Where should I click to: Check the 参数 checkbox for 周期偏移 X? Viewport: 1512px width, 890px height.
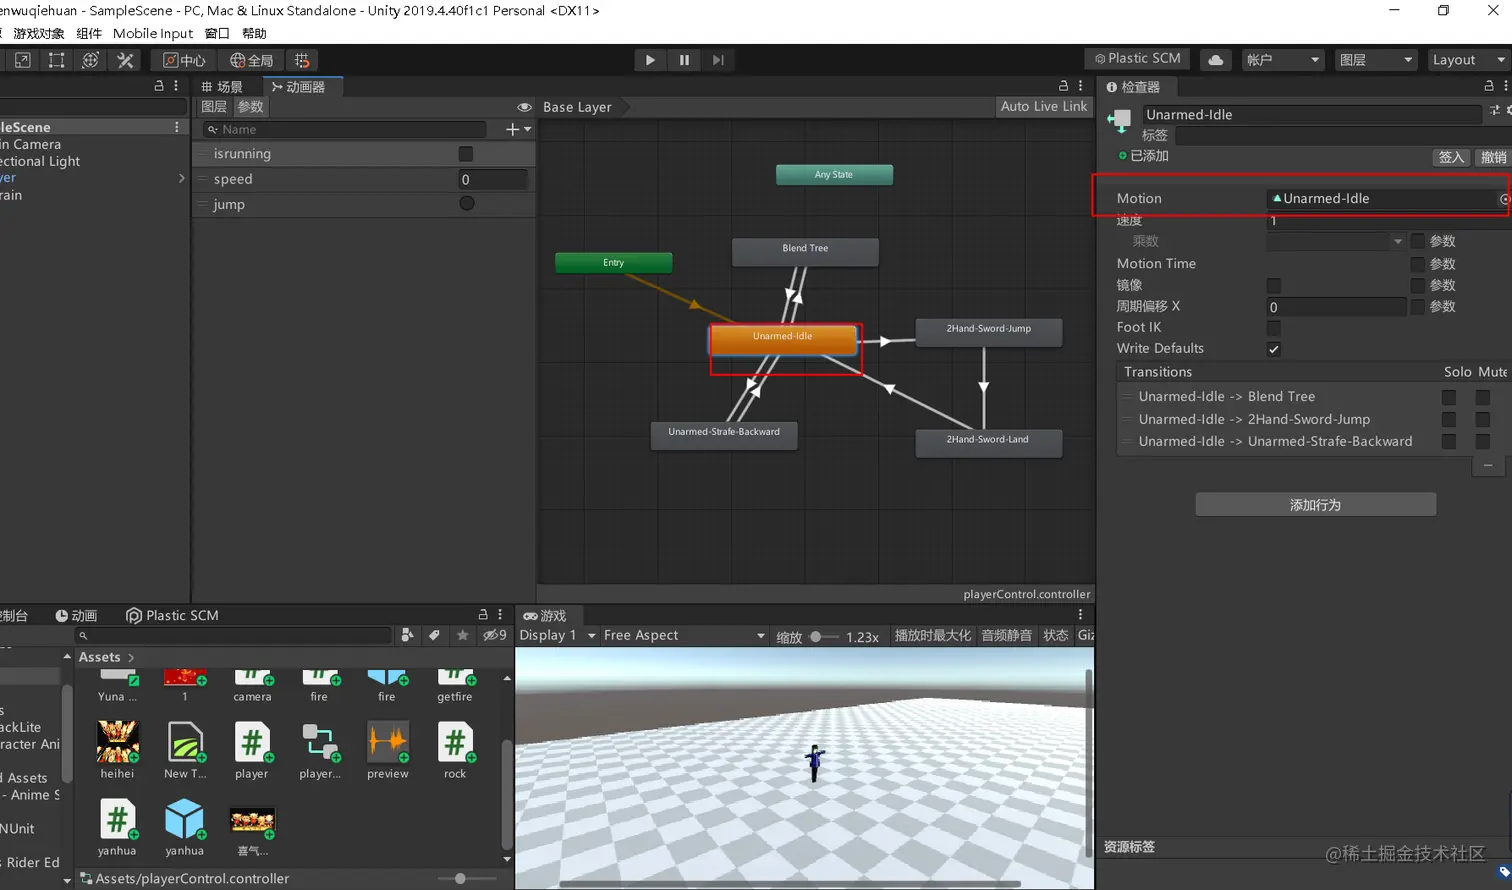(1417, 307)
